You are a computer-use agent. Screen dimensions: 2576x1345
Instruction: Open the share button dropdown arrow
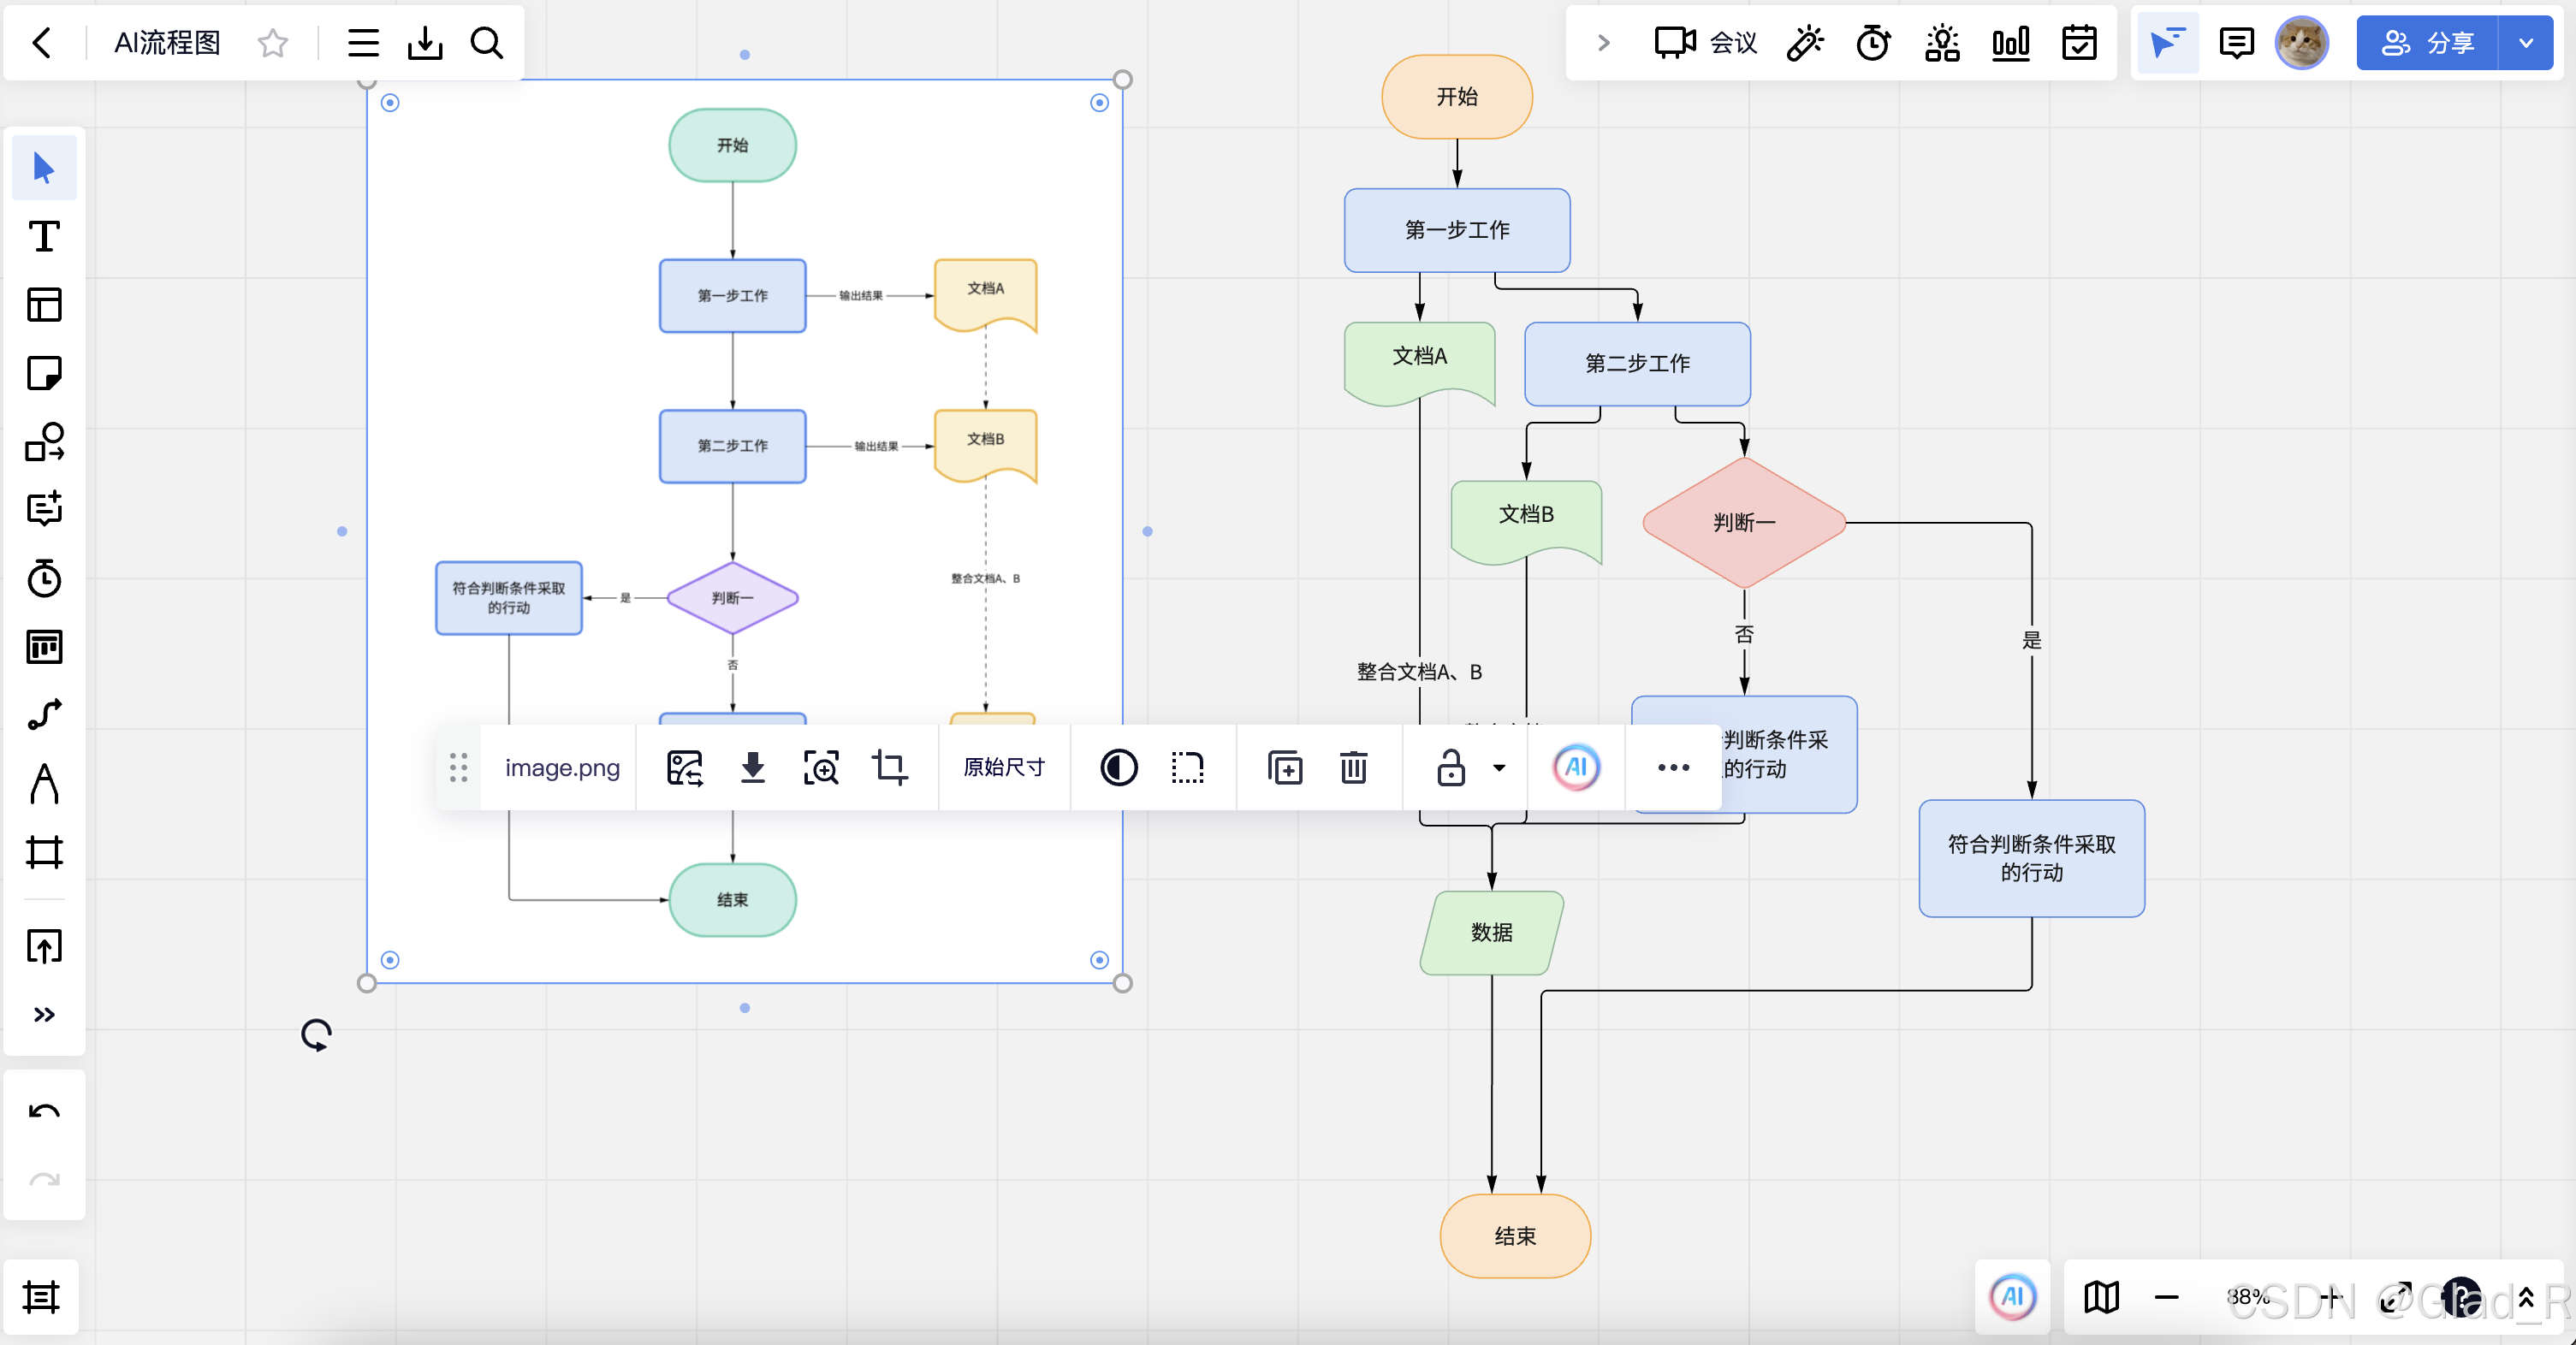click(2526, 43)
